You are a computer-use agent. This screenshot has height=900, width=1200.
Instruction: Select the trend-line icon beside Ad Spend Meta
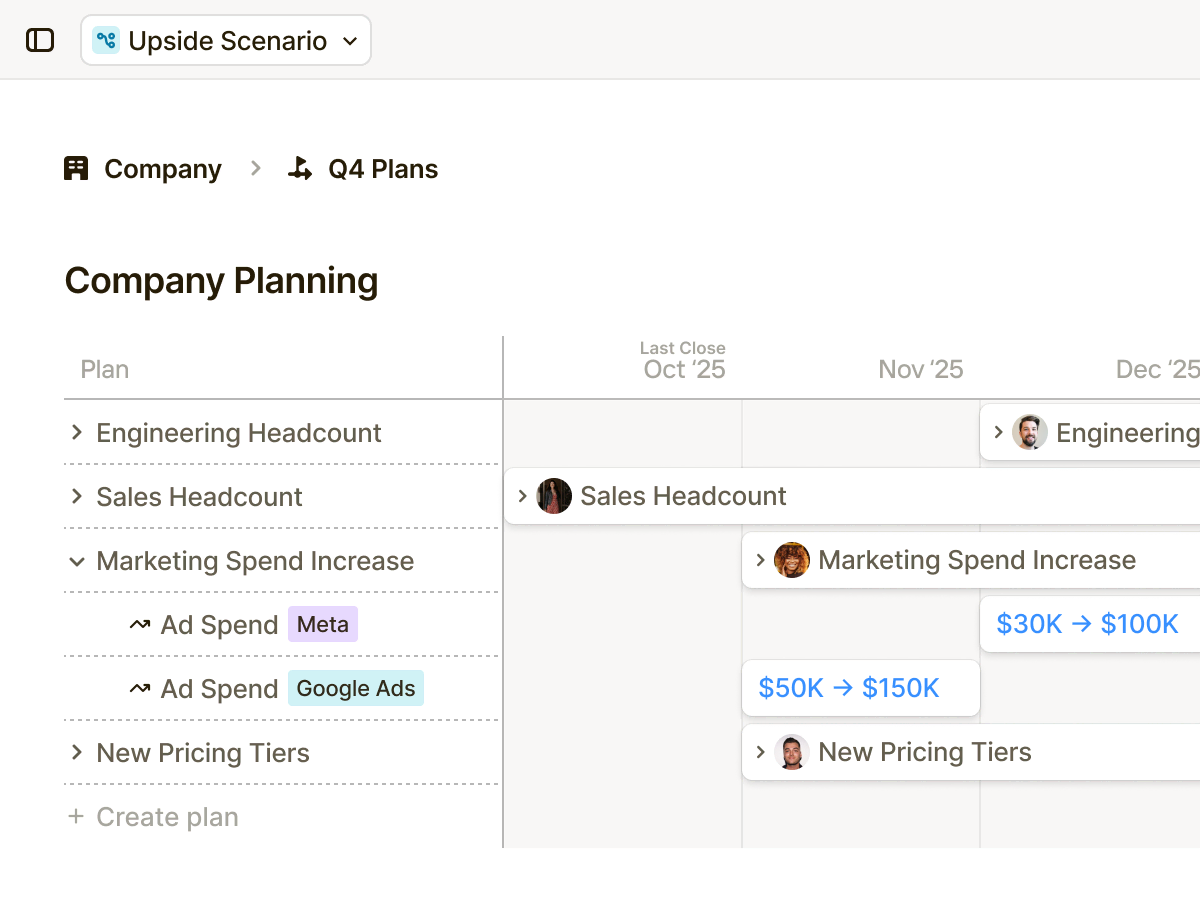click(x=138, y=624)
